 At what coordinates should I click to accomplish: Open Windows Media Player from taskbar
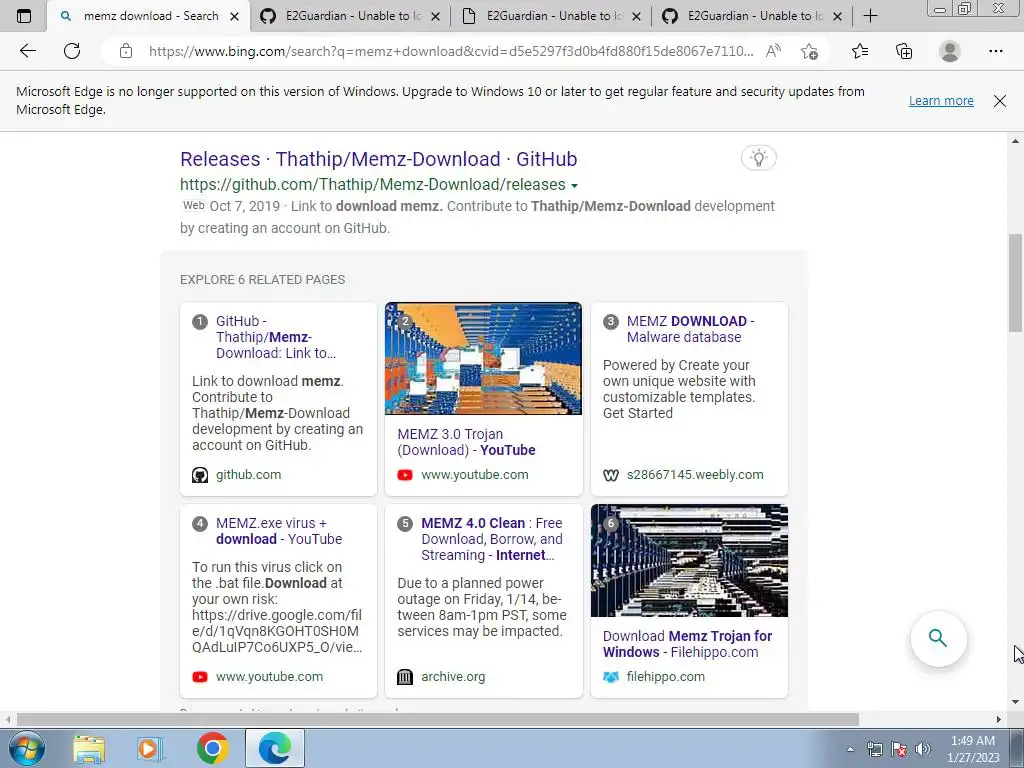tap(149, 749)
